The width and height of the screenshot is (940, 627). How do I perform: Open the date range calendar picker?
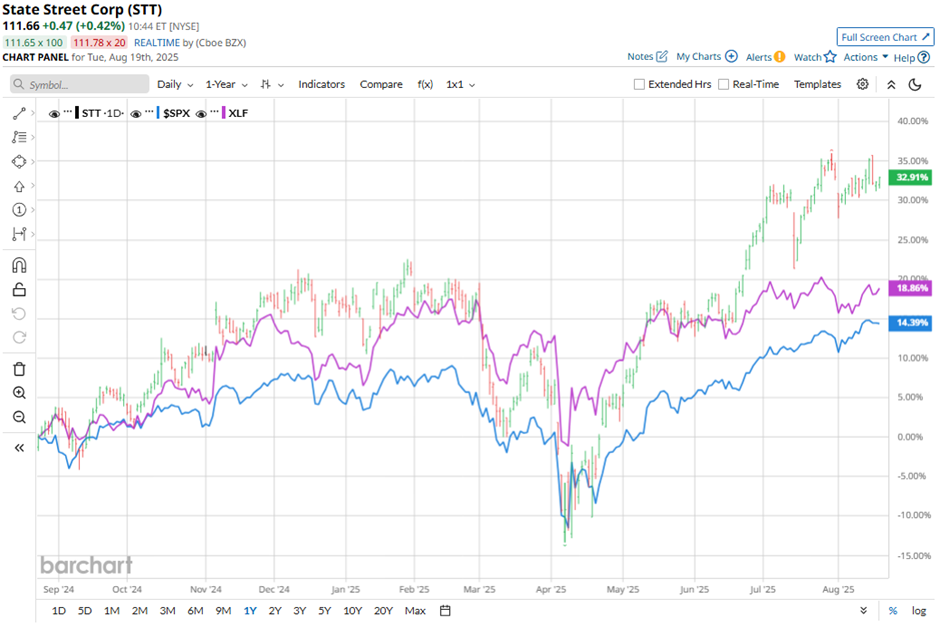pyautogui.click(x=445, y=611)
